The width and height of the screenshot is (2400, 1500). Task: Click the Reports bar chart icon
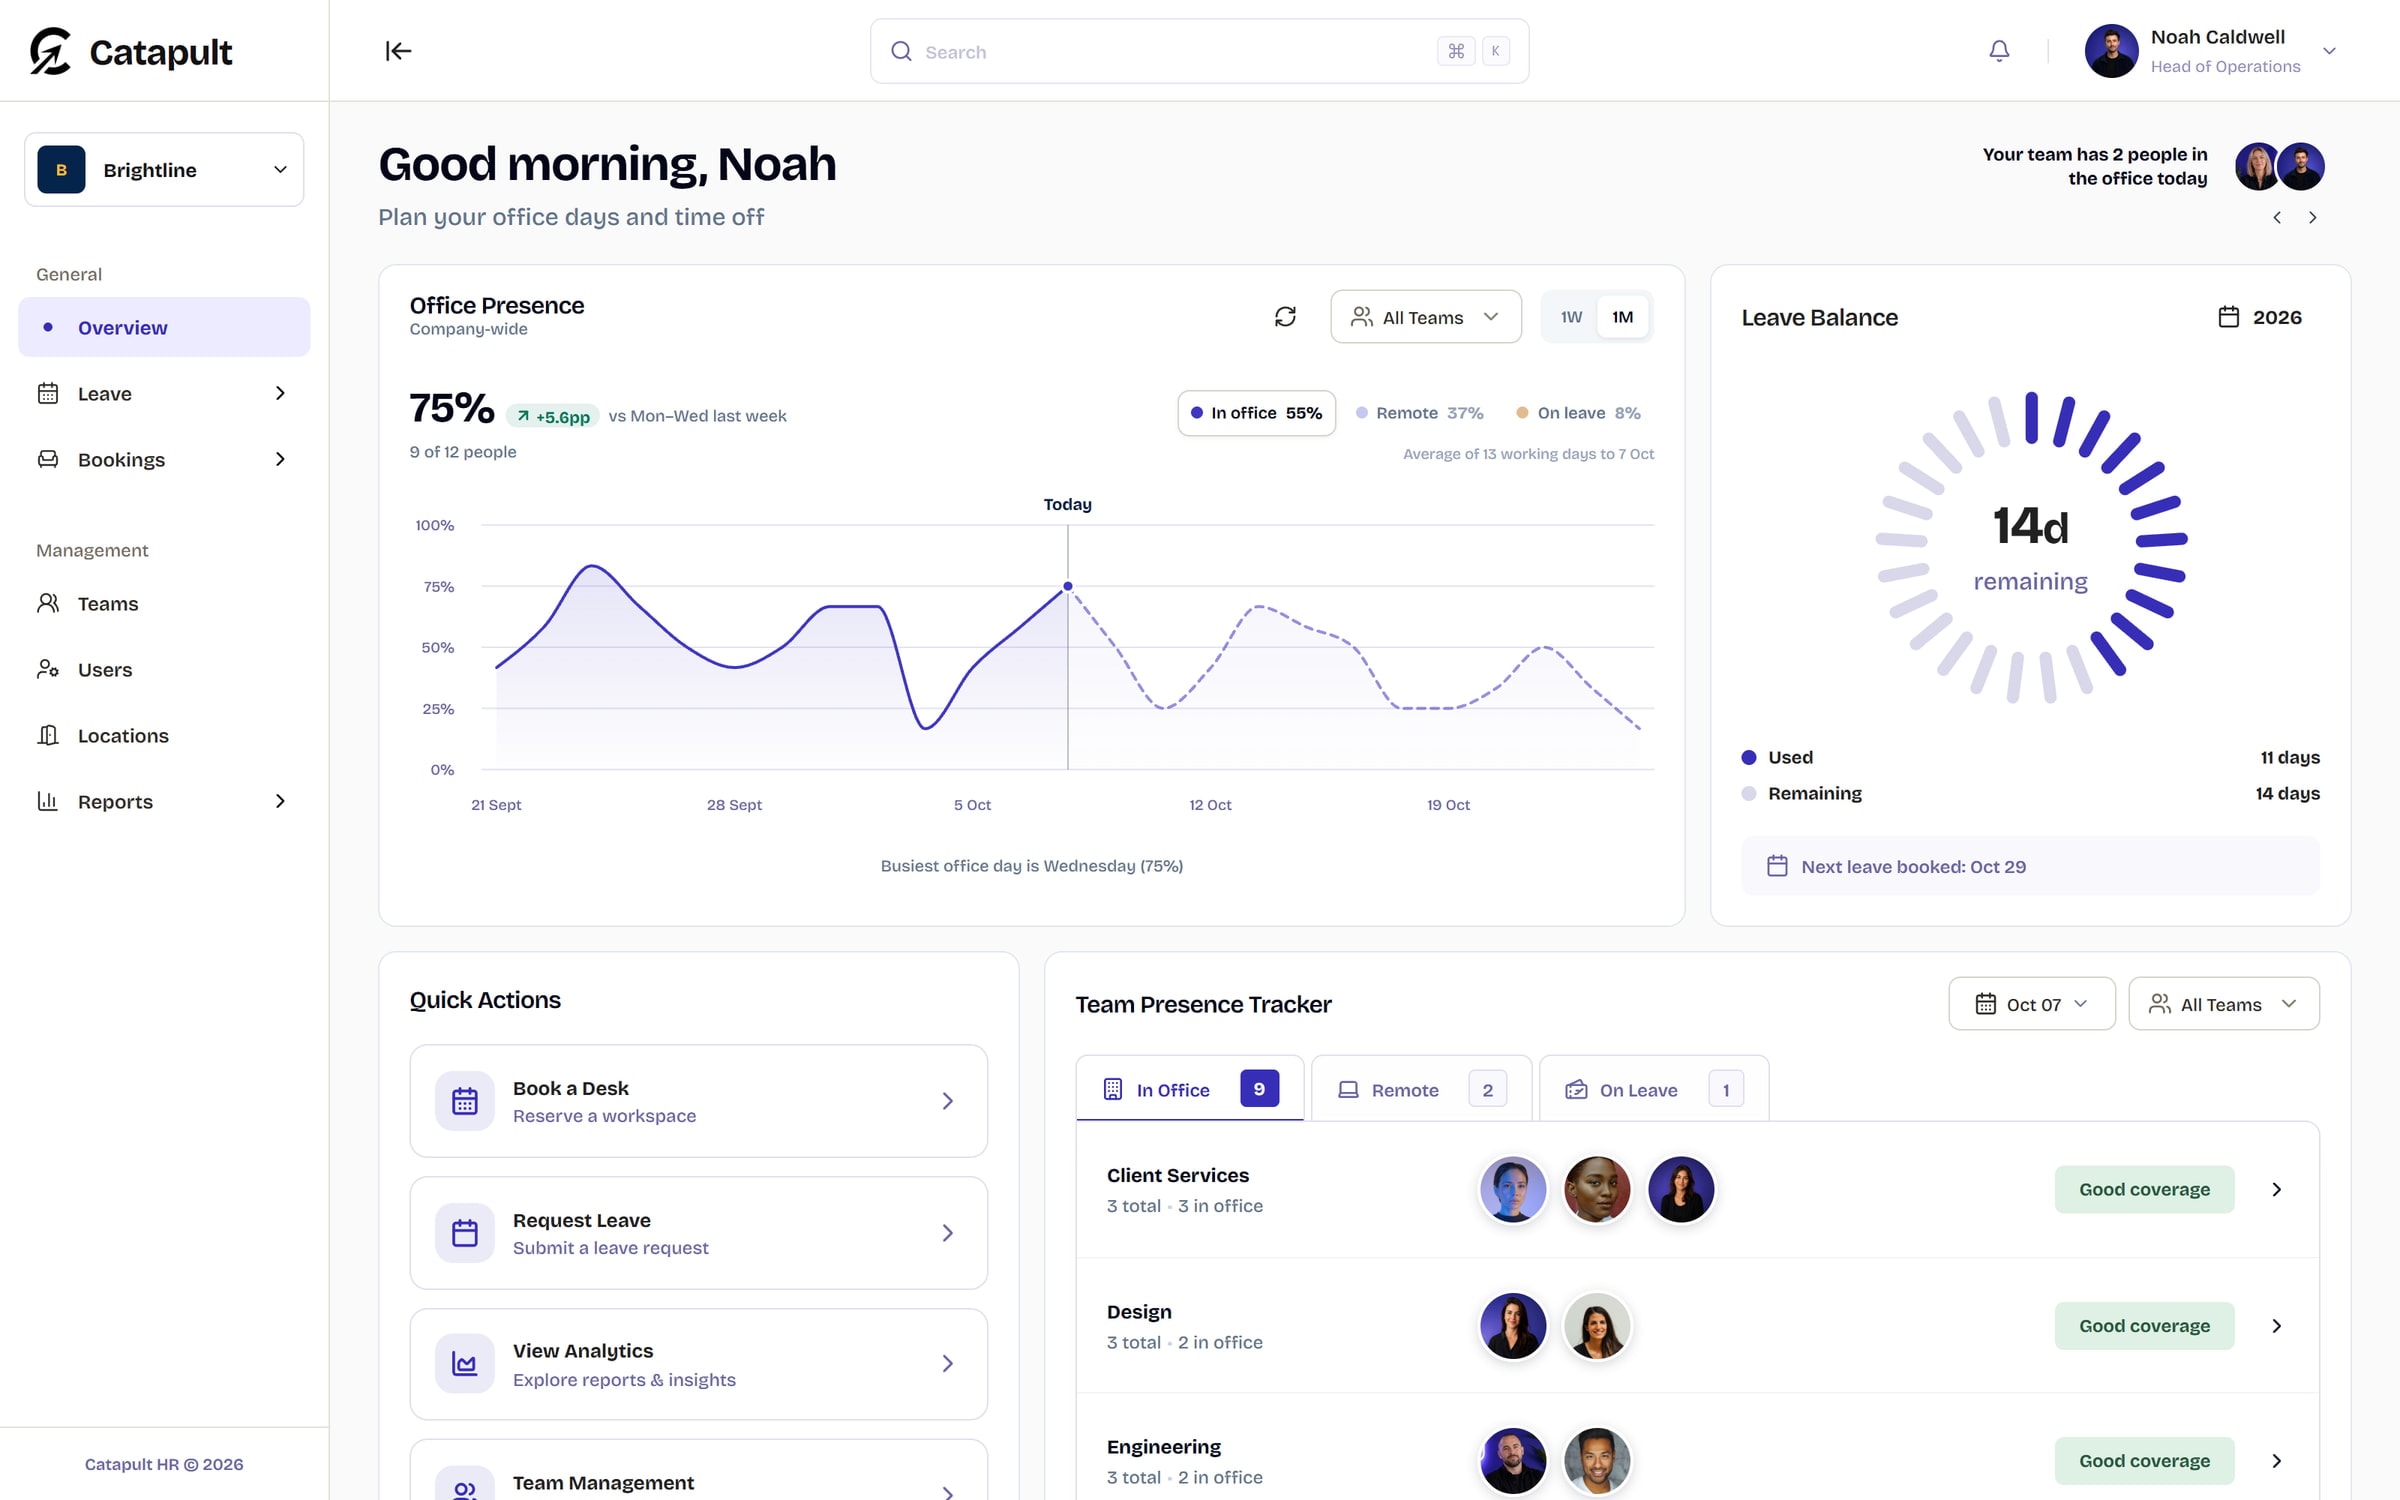(48, 801)
